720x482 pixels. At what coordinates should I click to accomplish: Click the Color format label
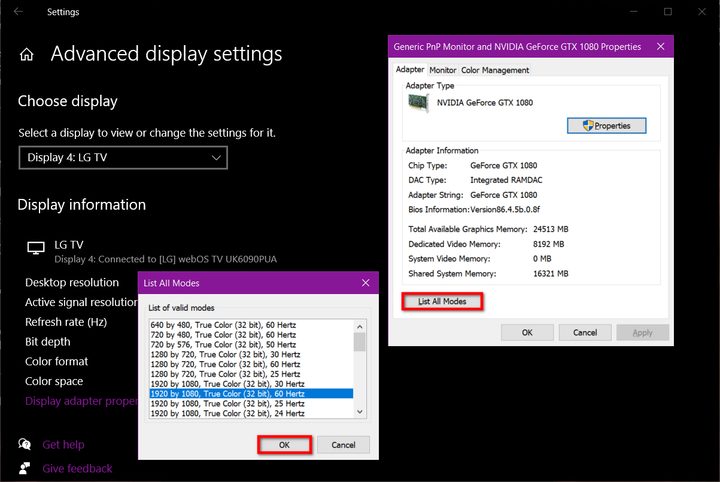click(x=56, y=361)
